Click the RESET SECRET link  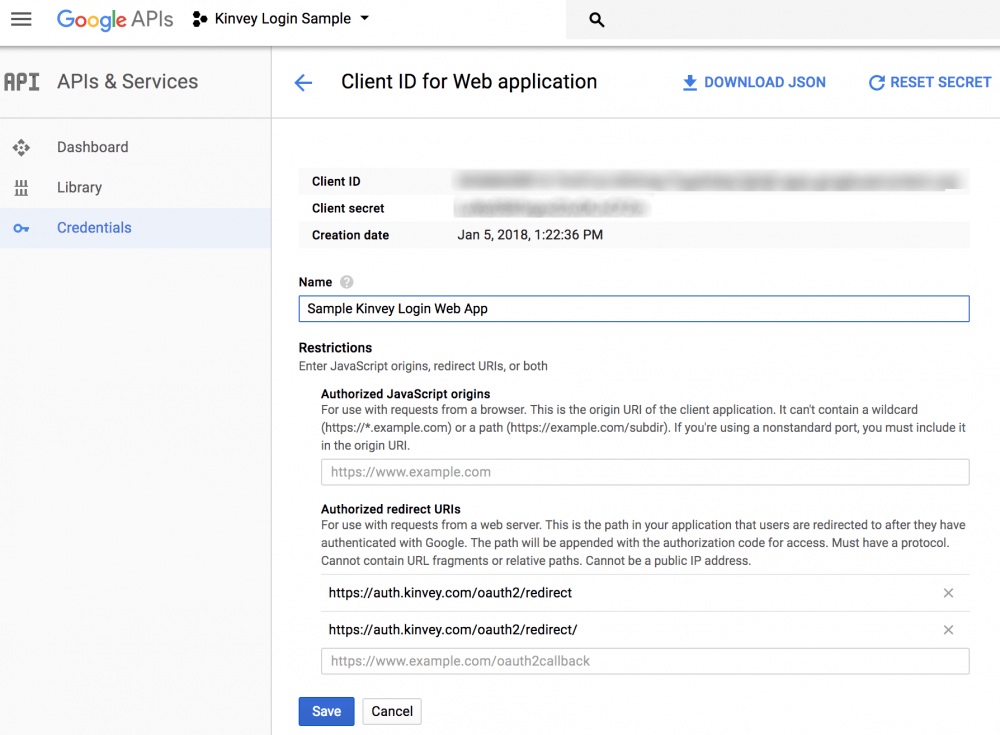941,82
